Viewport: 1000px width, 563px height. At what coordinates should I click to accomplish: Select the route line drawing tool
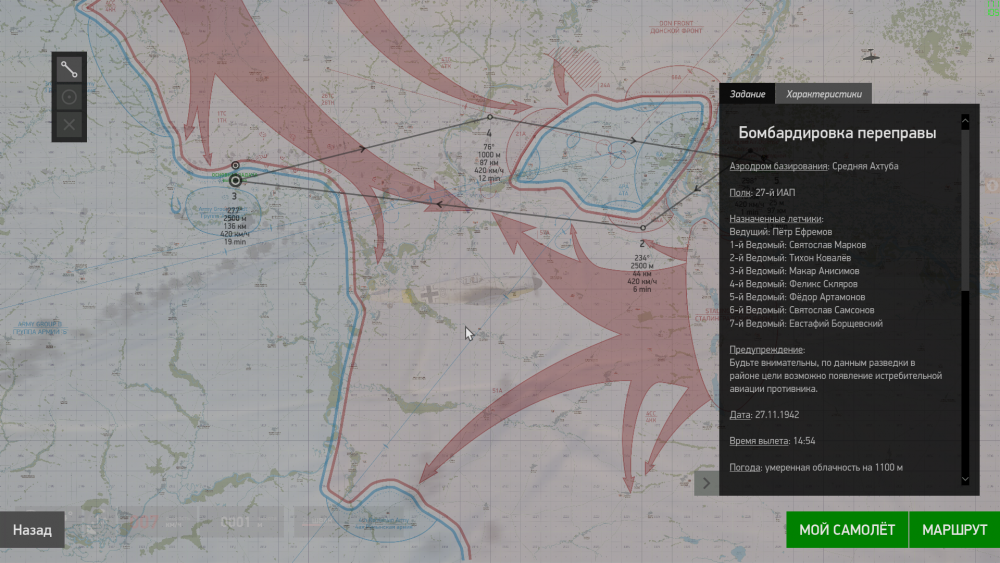[x=69, y=69]
